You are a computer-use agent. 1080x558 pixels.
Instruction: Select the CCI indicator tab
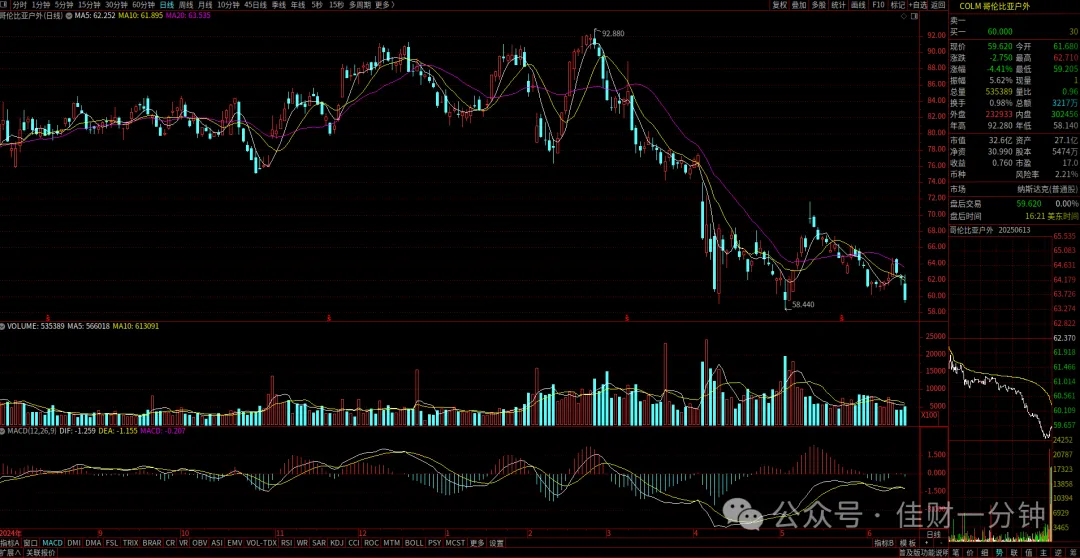pos(354,543)
